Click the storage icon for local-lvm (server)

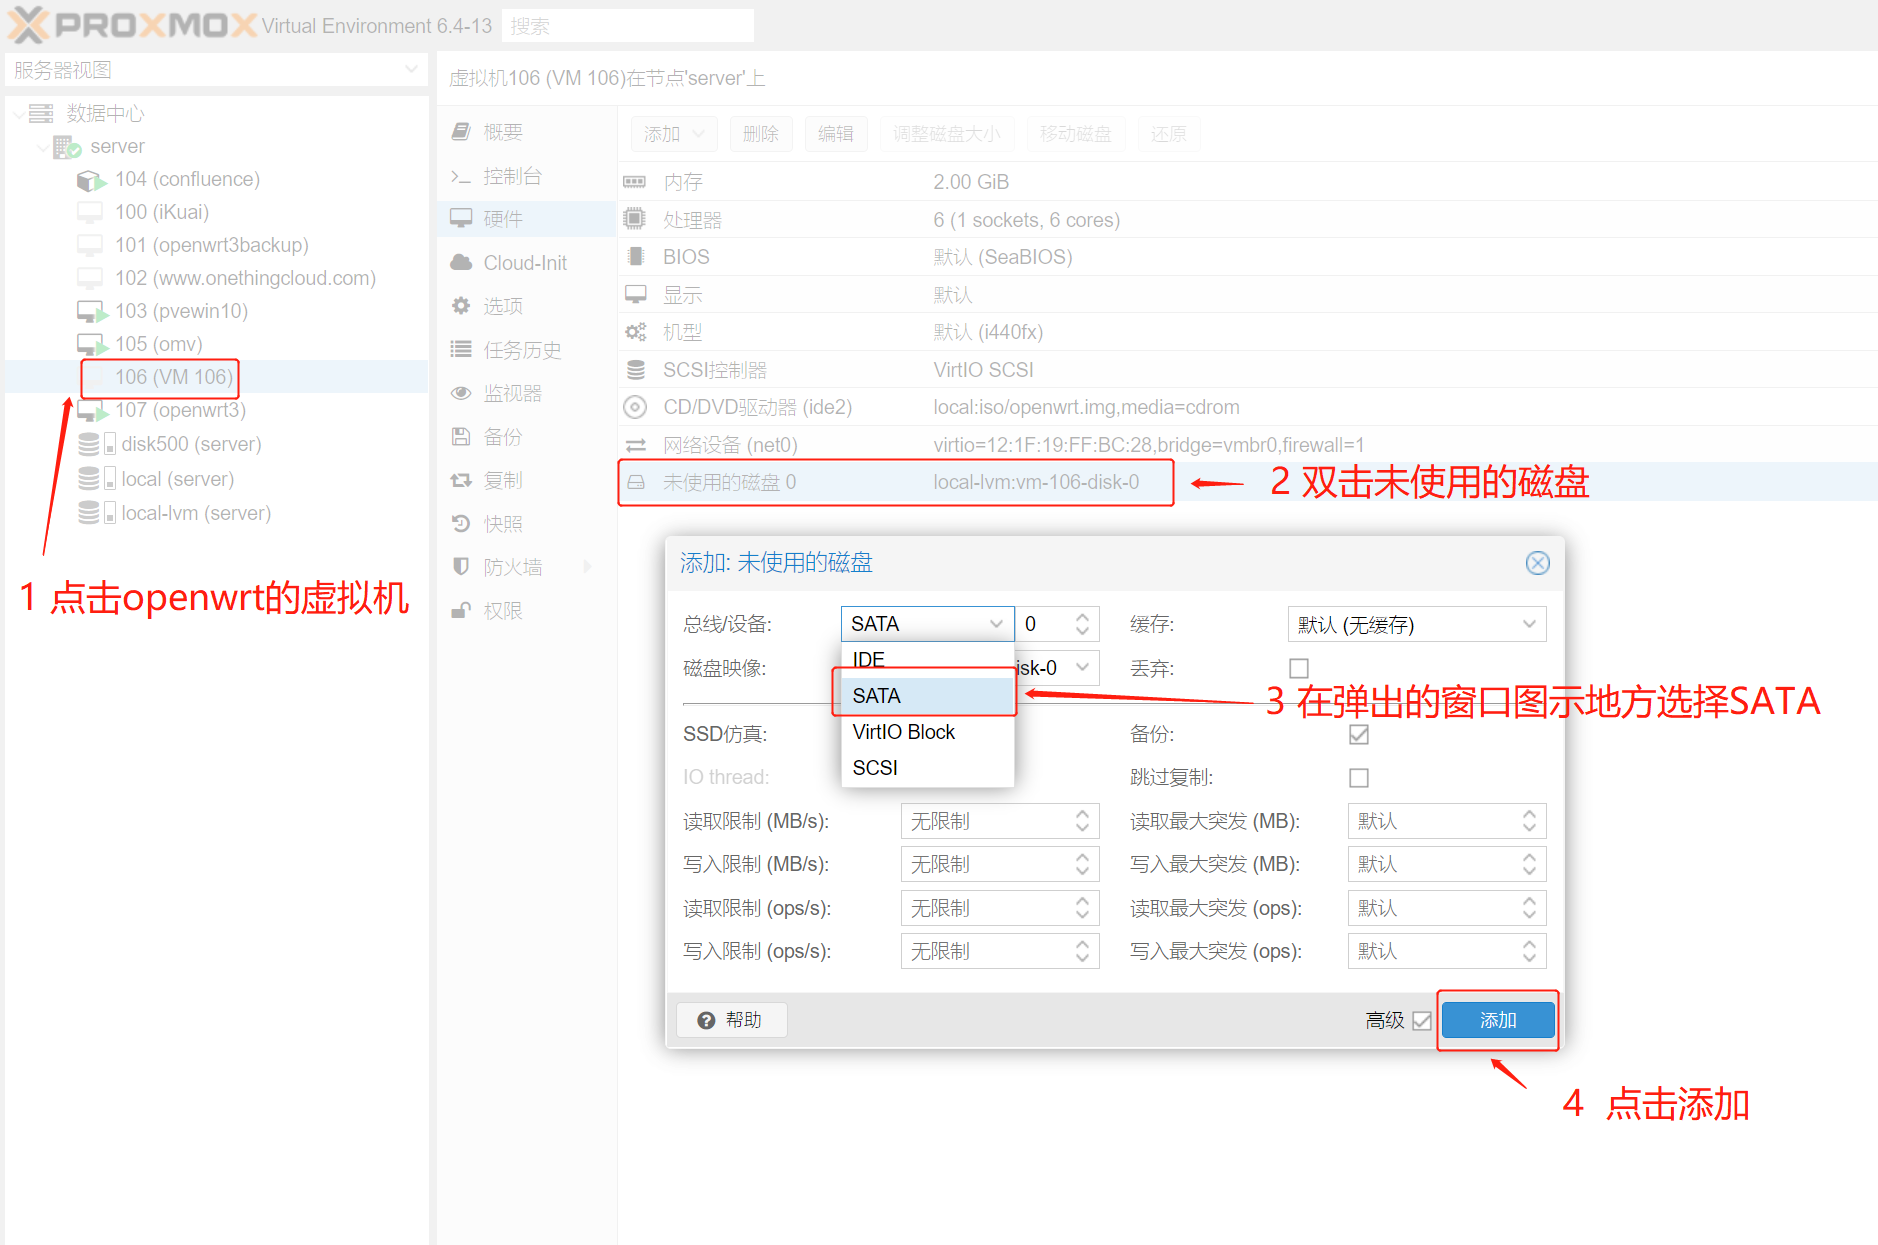click(96, 513)
